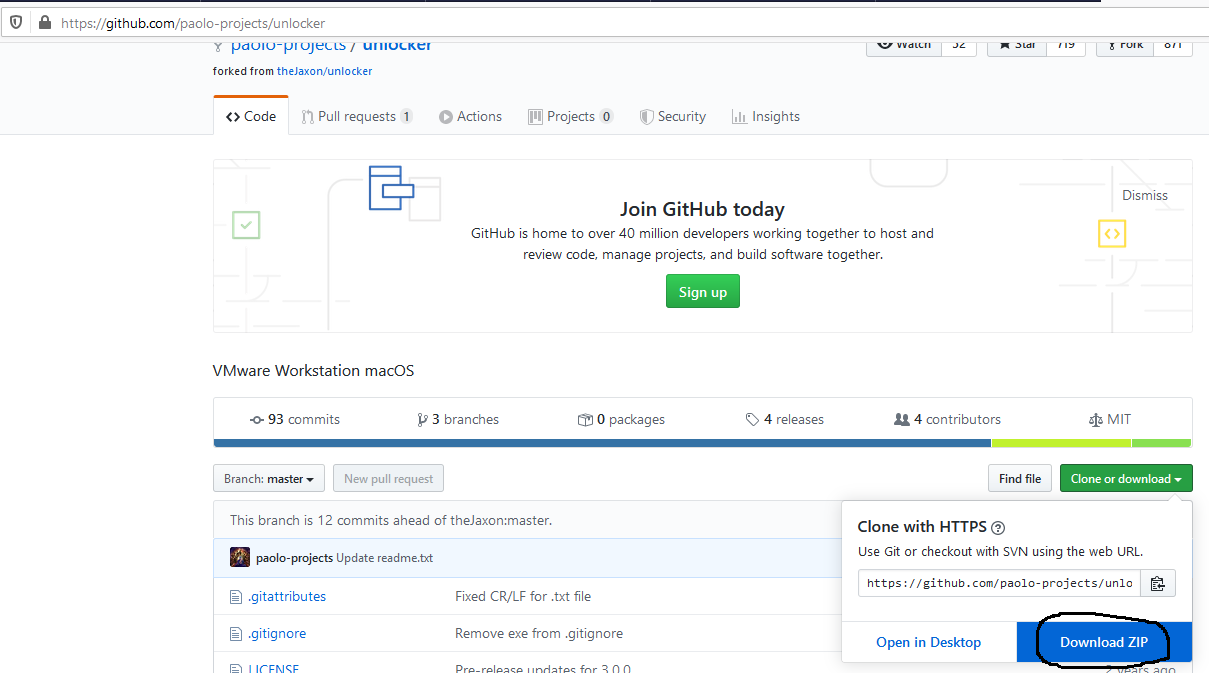
Task: Open the Actions tab
Action: pyautogui.click(x=470, y=116)
